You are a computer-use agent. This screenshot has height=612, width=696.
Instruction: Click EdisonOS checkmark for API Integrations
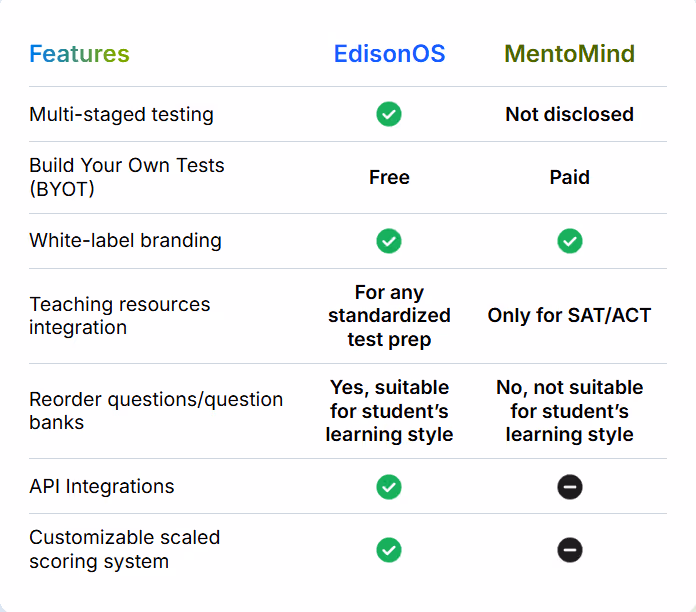point(389,487)
